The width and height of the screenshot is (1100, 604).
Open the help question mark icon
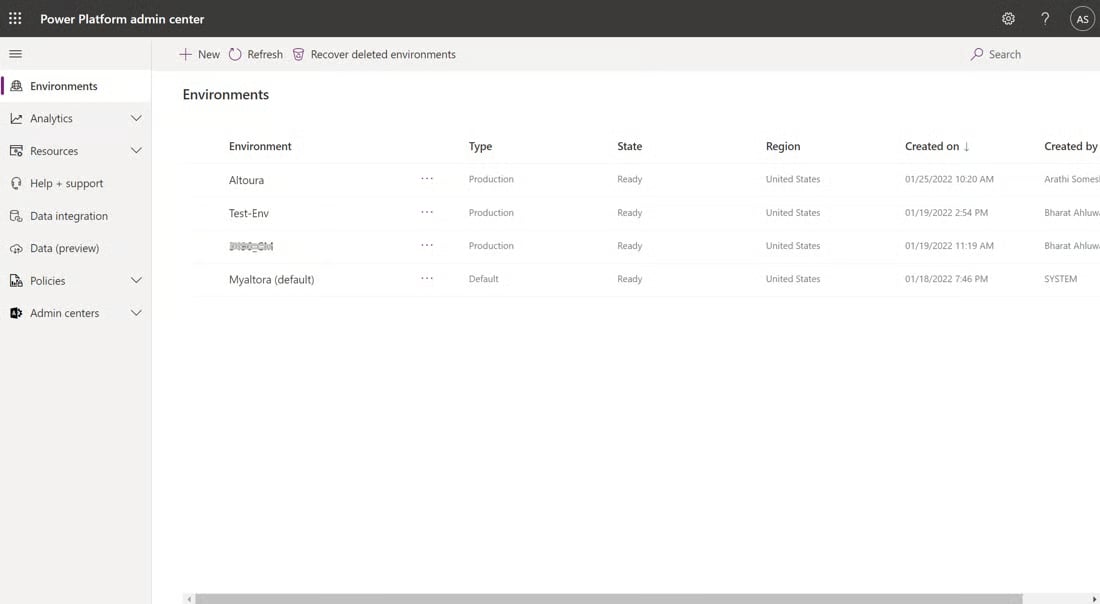pyautogui.click(x=1045, y=19)
